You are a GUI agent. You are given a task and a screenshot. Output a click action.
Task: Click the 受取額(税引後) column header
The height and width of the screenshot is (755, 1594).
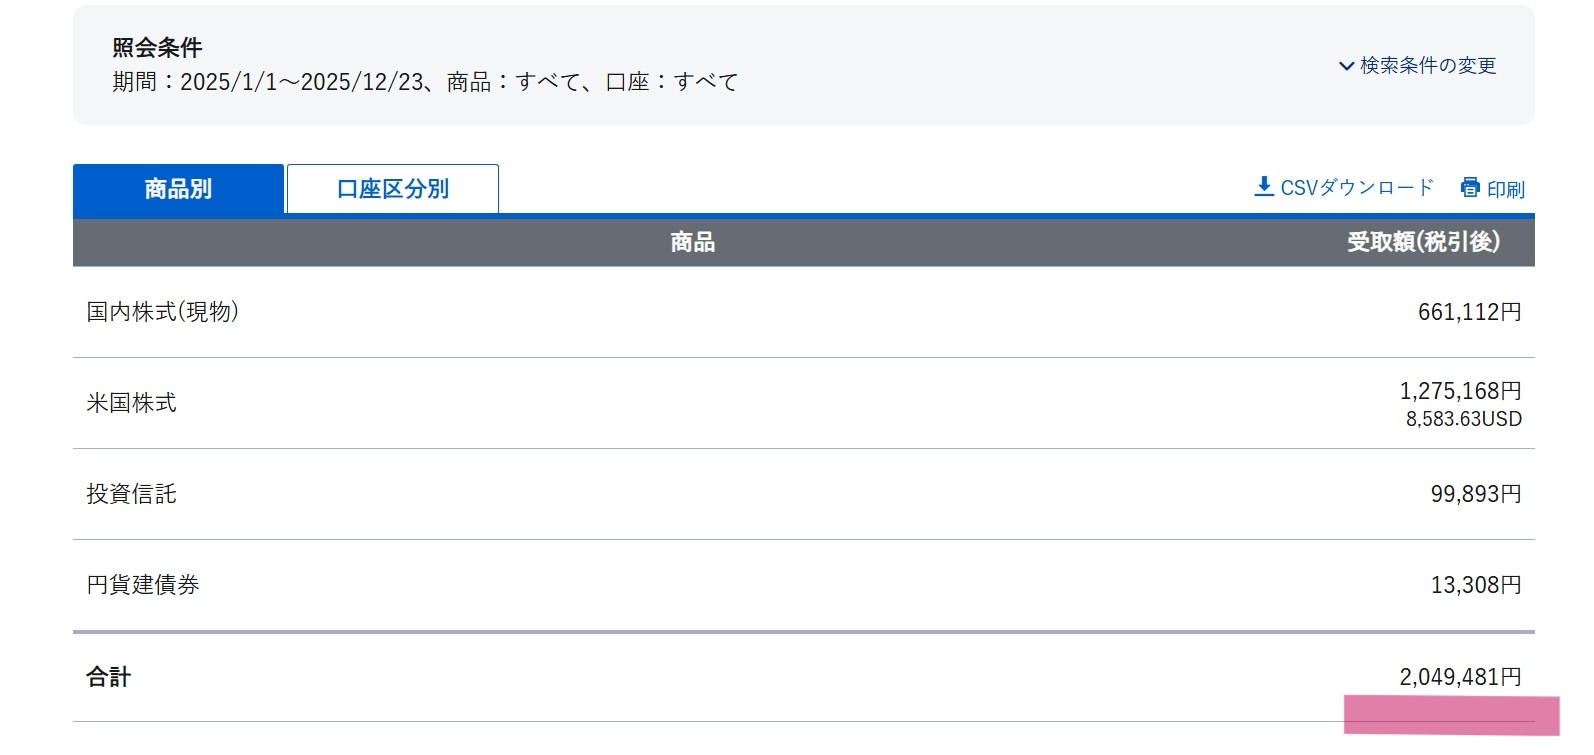[1423, 242]
